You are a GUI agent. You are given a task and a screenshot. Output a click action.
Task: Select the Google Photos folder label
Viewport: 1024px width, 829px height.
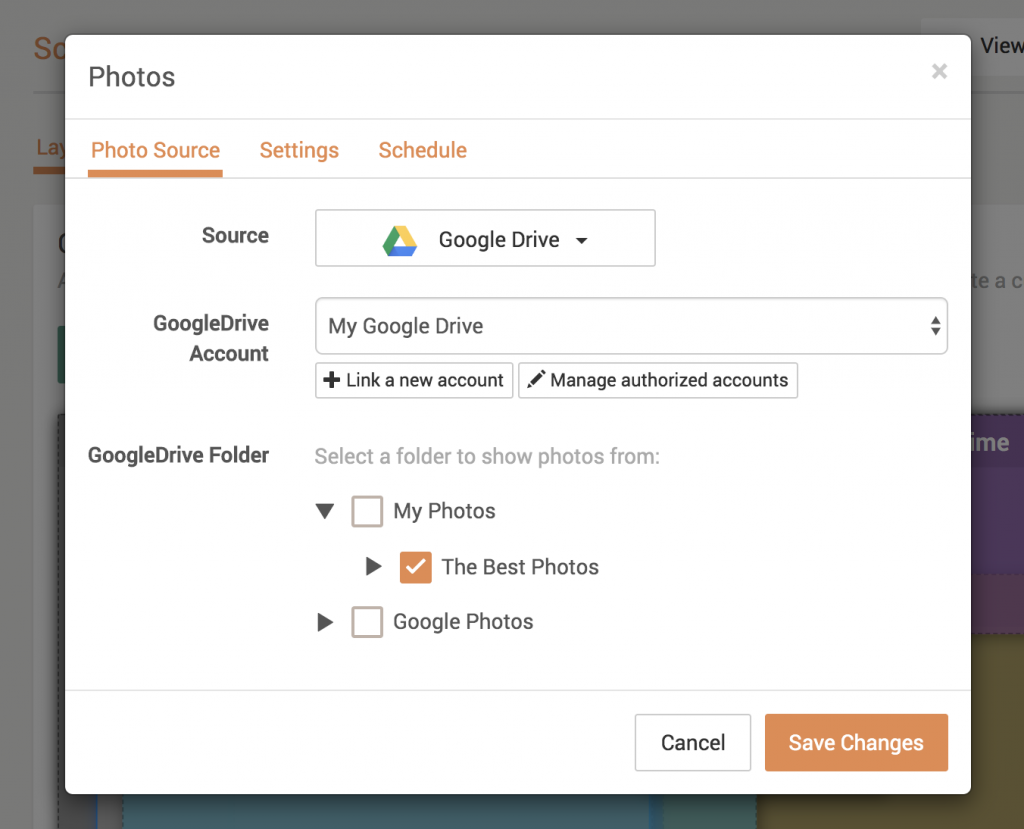[463, 622]
